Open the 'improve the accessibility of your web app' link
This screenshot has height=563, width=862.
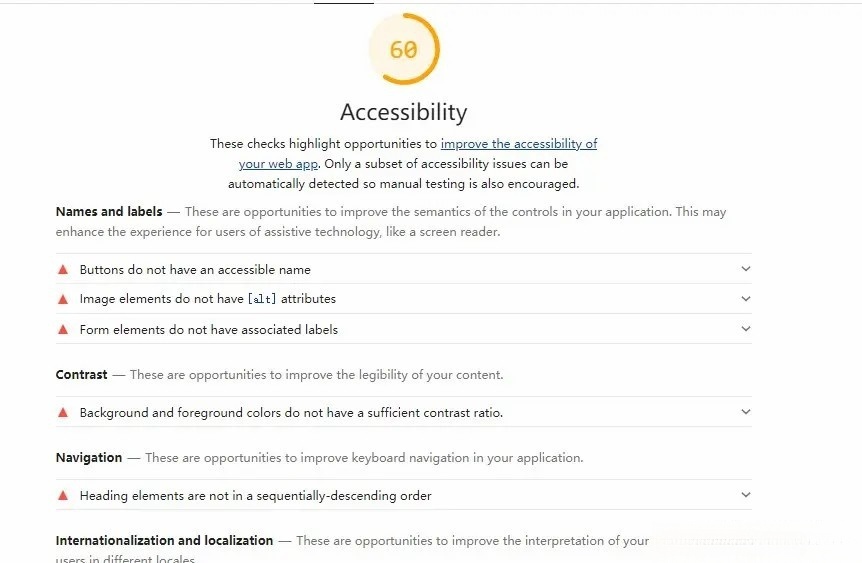click(x=518, y=144)
